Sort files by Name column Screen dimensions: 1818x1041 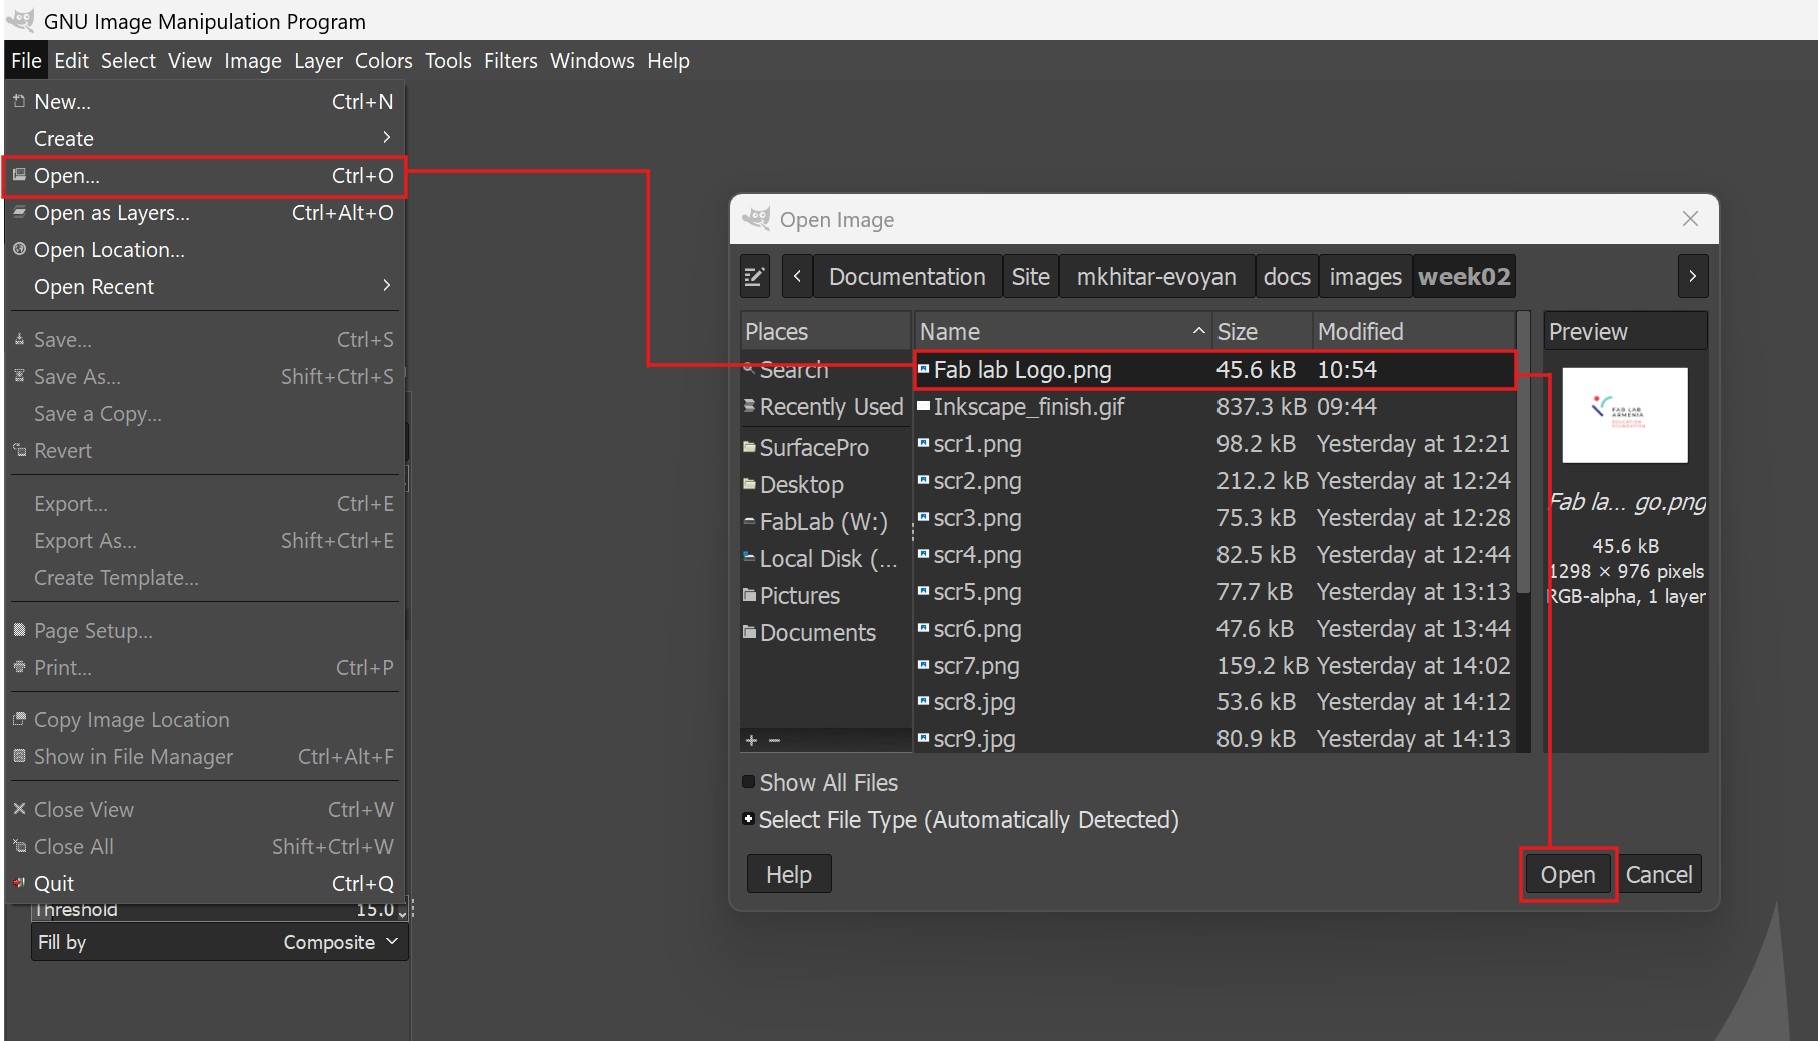point(1062,332)
